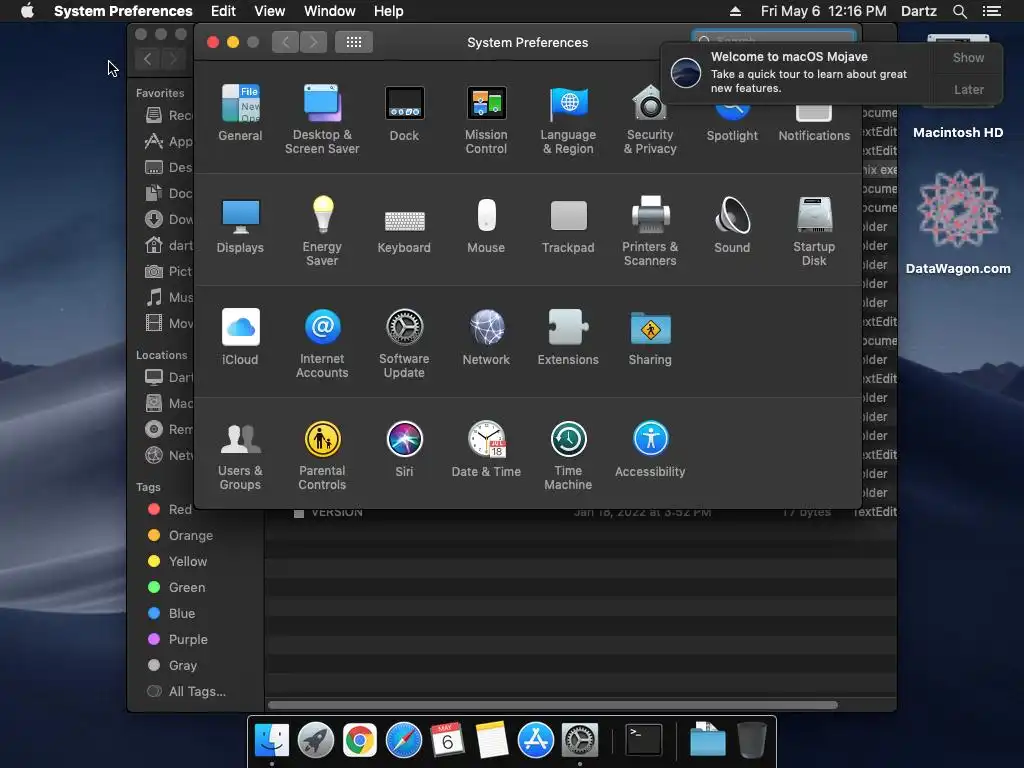
Task: Open Notification Center from menu bar
Action: (x=992, y=11)
